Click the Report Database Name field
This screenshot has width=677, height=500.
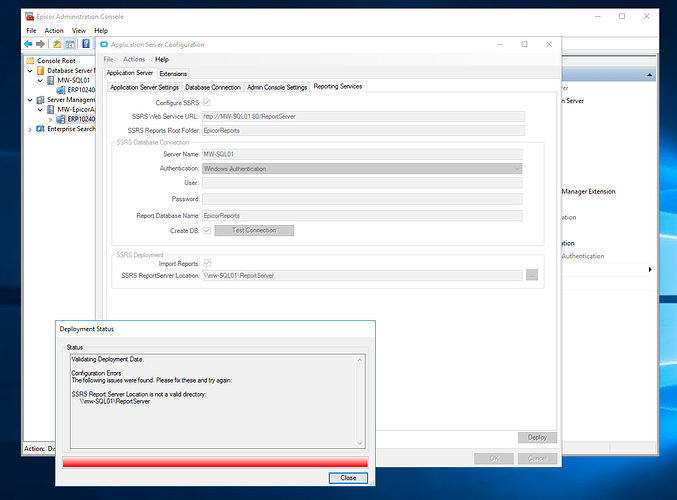[362, 215]
